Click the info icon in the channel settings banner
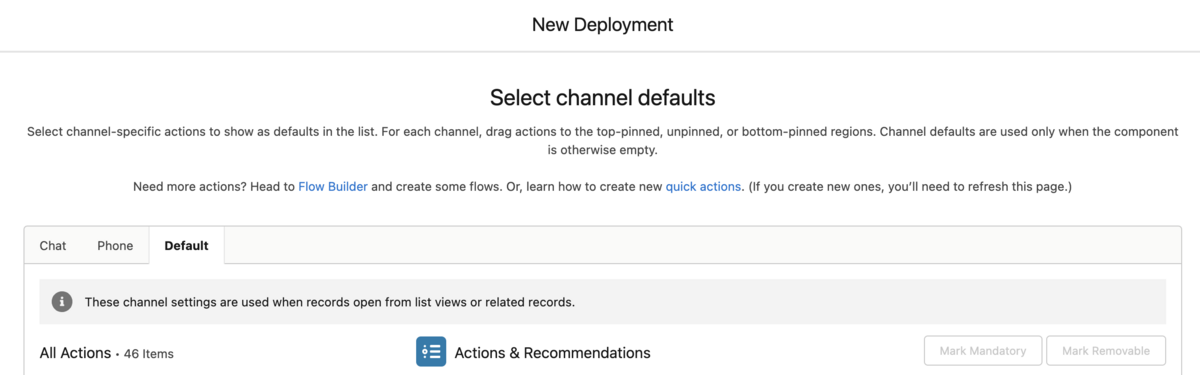1200x375 pixels. click(62, 301)
